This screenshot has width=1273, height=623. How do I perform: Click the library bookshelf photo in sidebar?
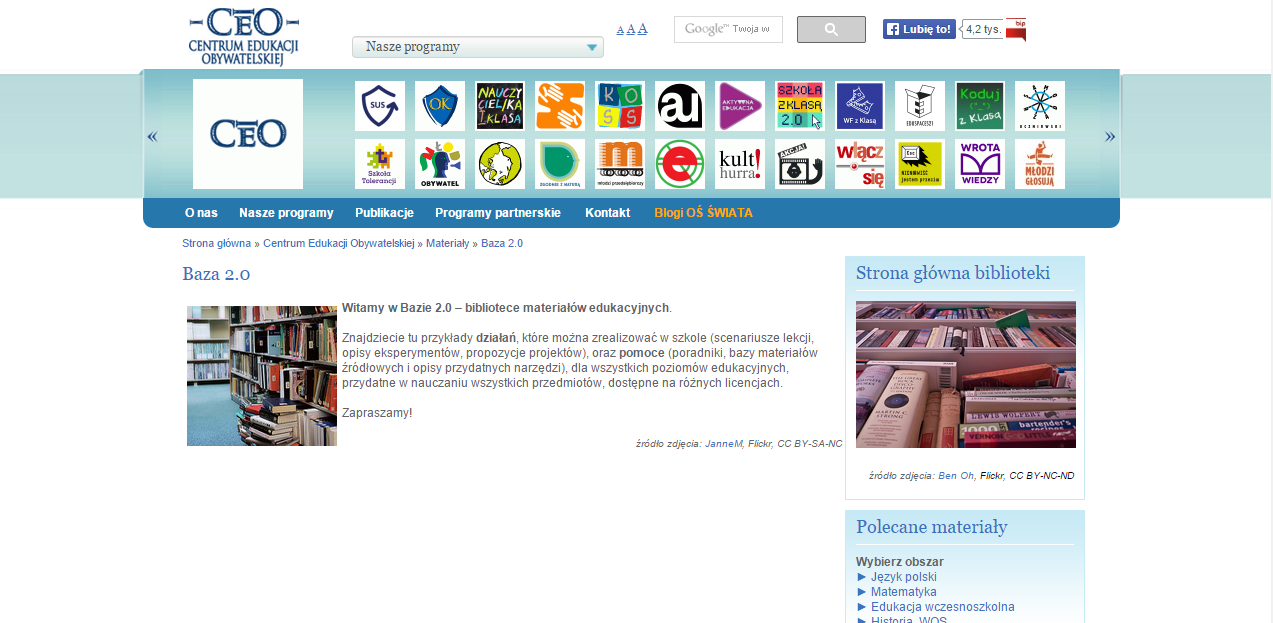point(966,374)
